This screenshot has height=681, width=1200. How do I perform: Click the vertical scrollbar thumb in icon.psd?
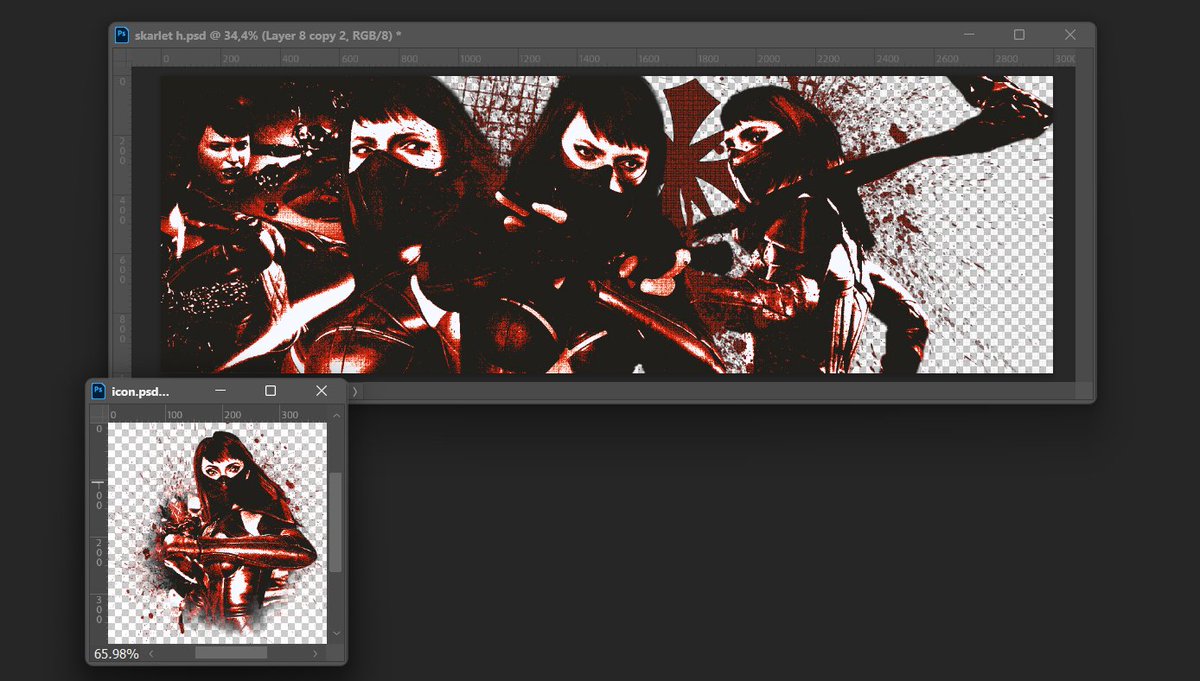point(337,522)
